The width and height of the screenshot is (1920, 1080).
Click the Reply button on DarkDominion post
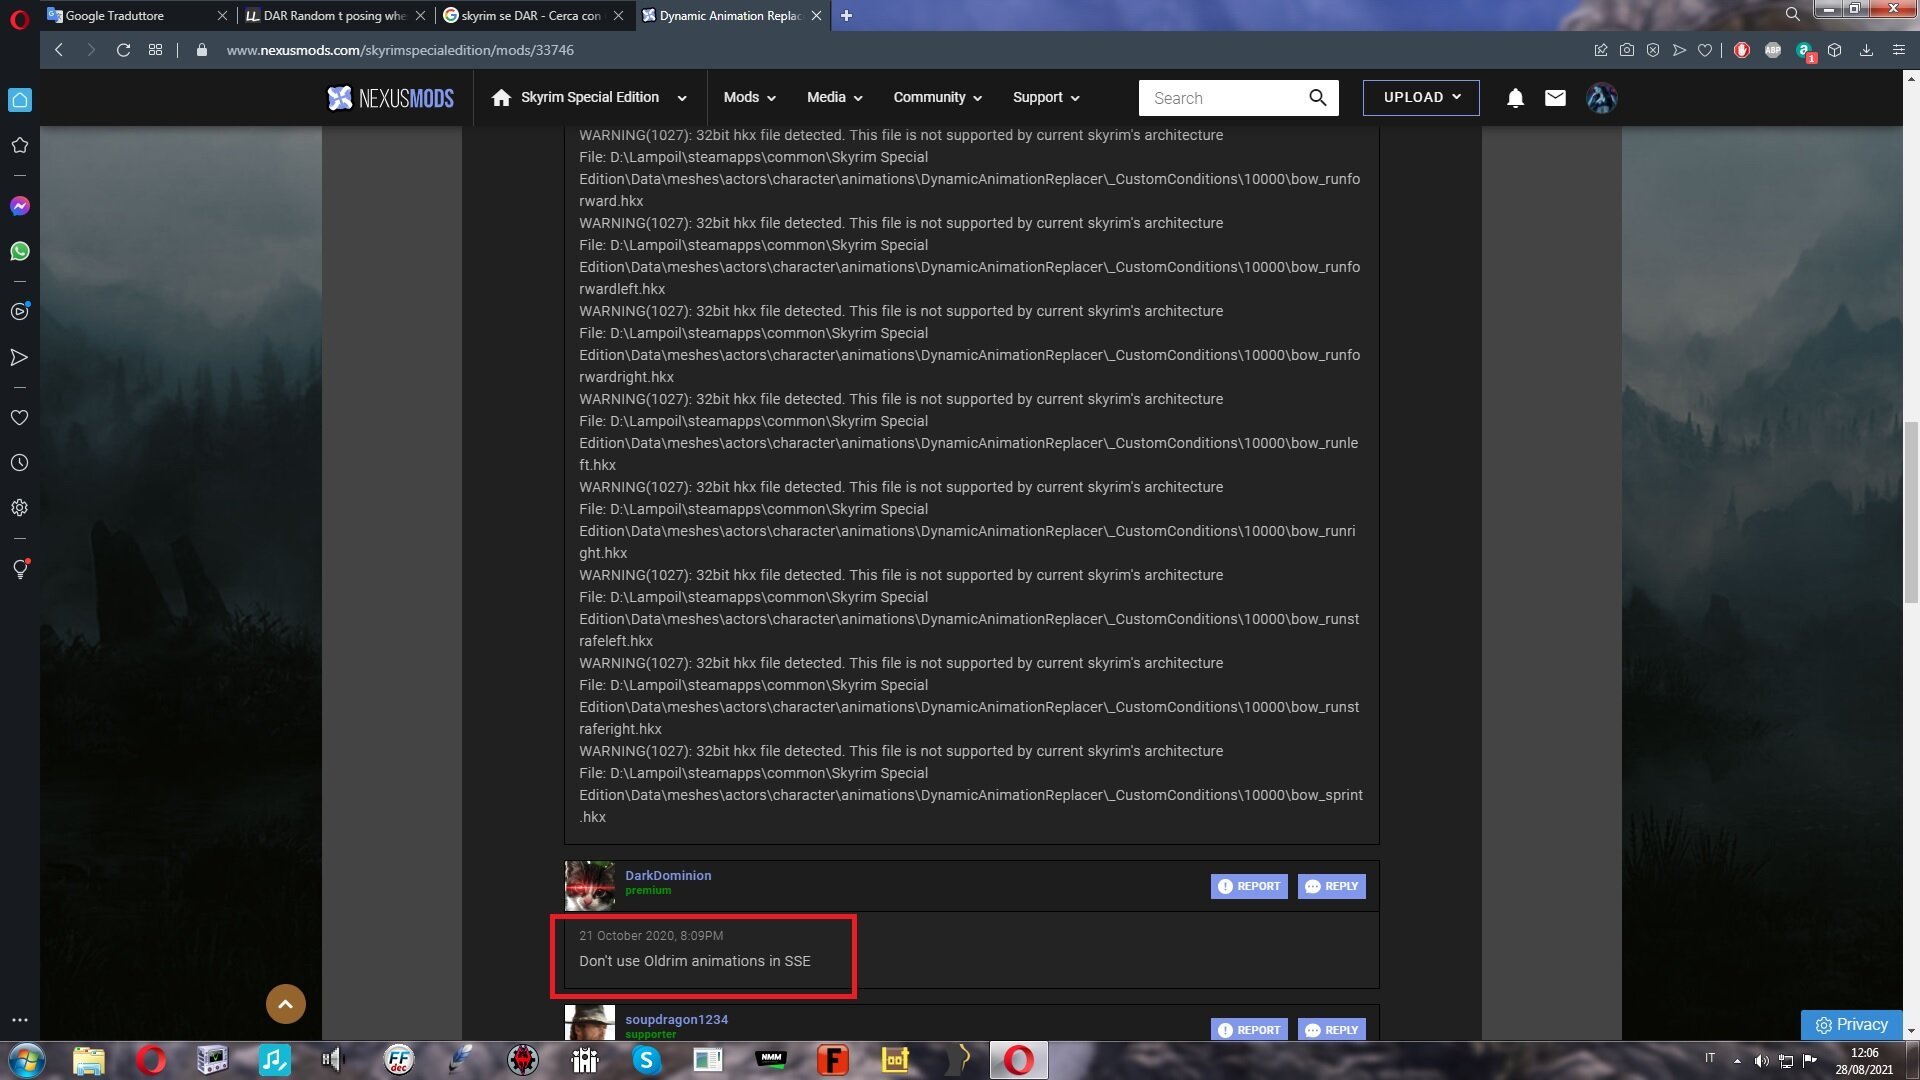click(x=1332, y=885)
